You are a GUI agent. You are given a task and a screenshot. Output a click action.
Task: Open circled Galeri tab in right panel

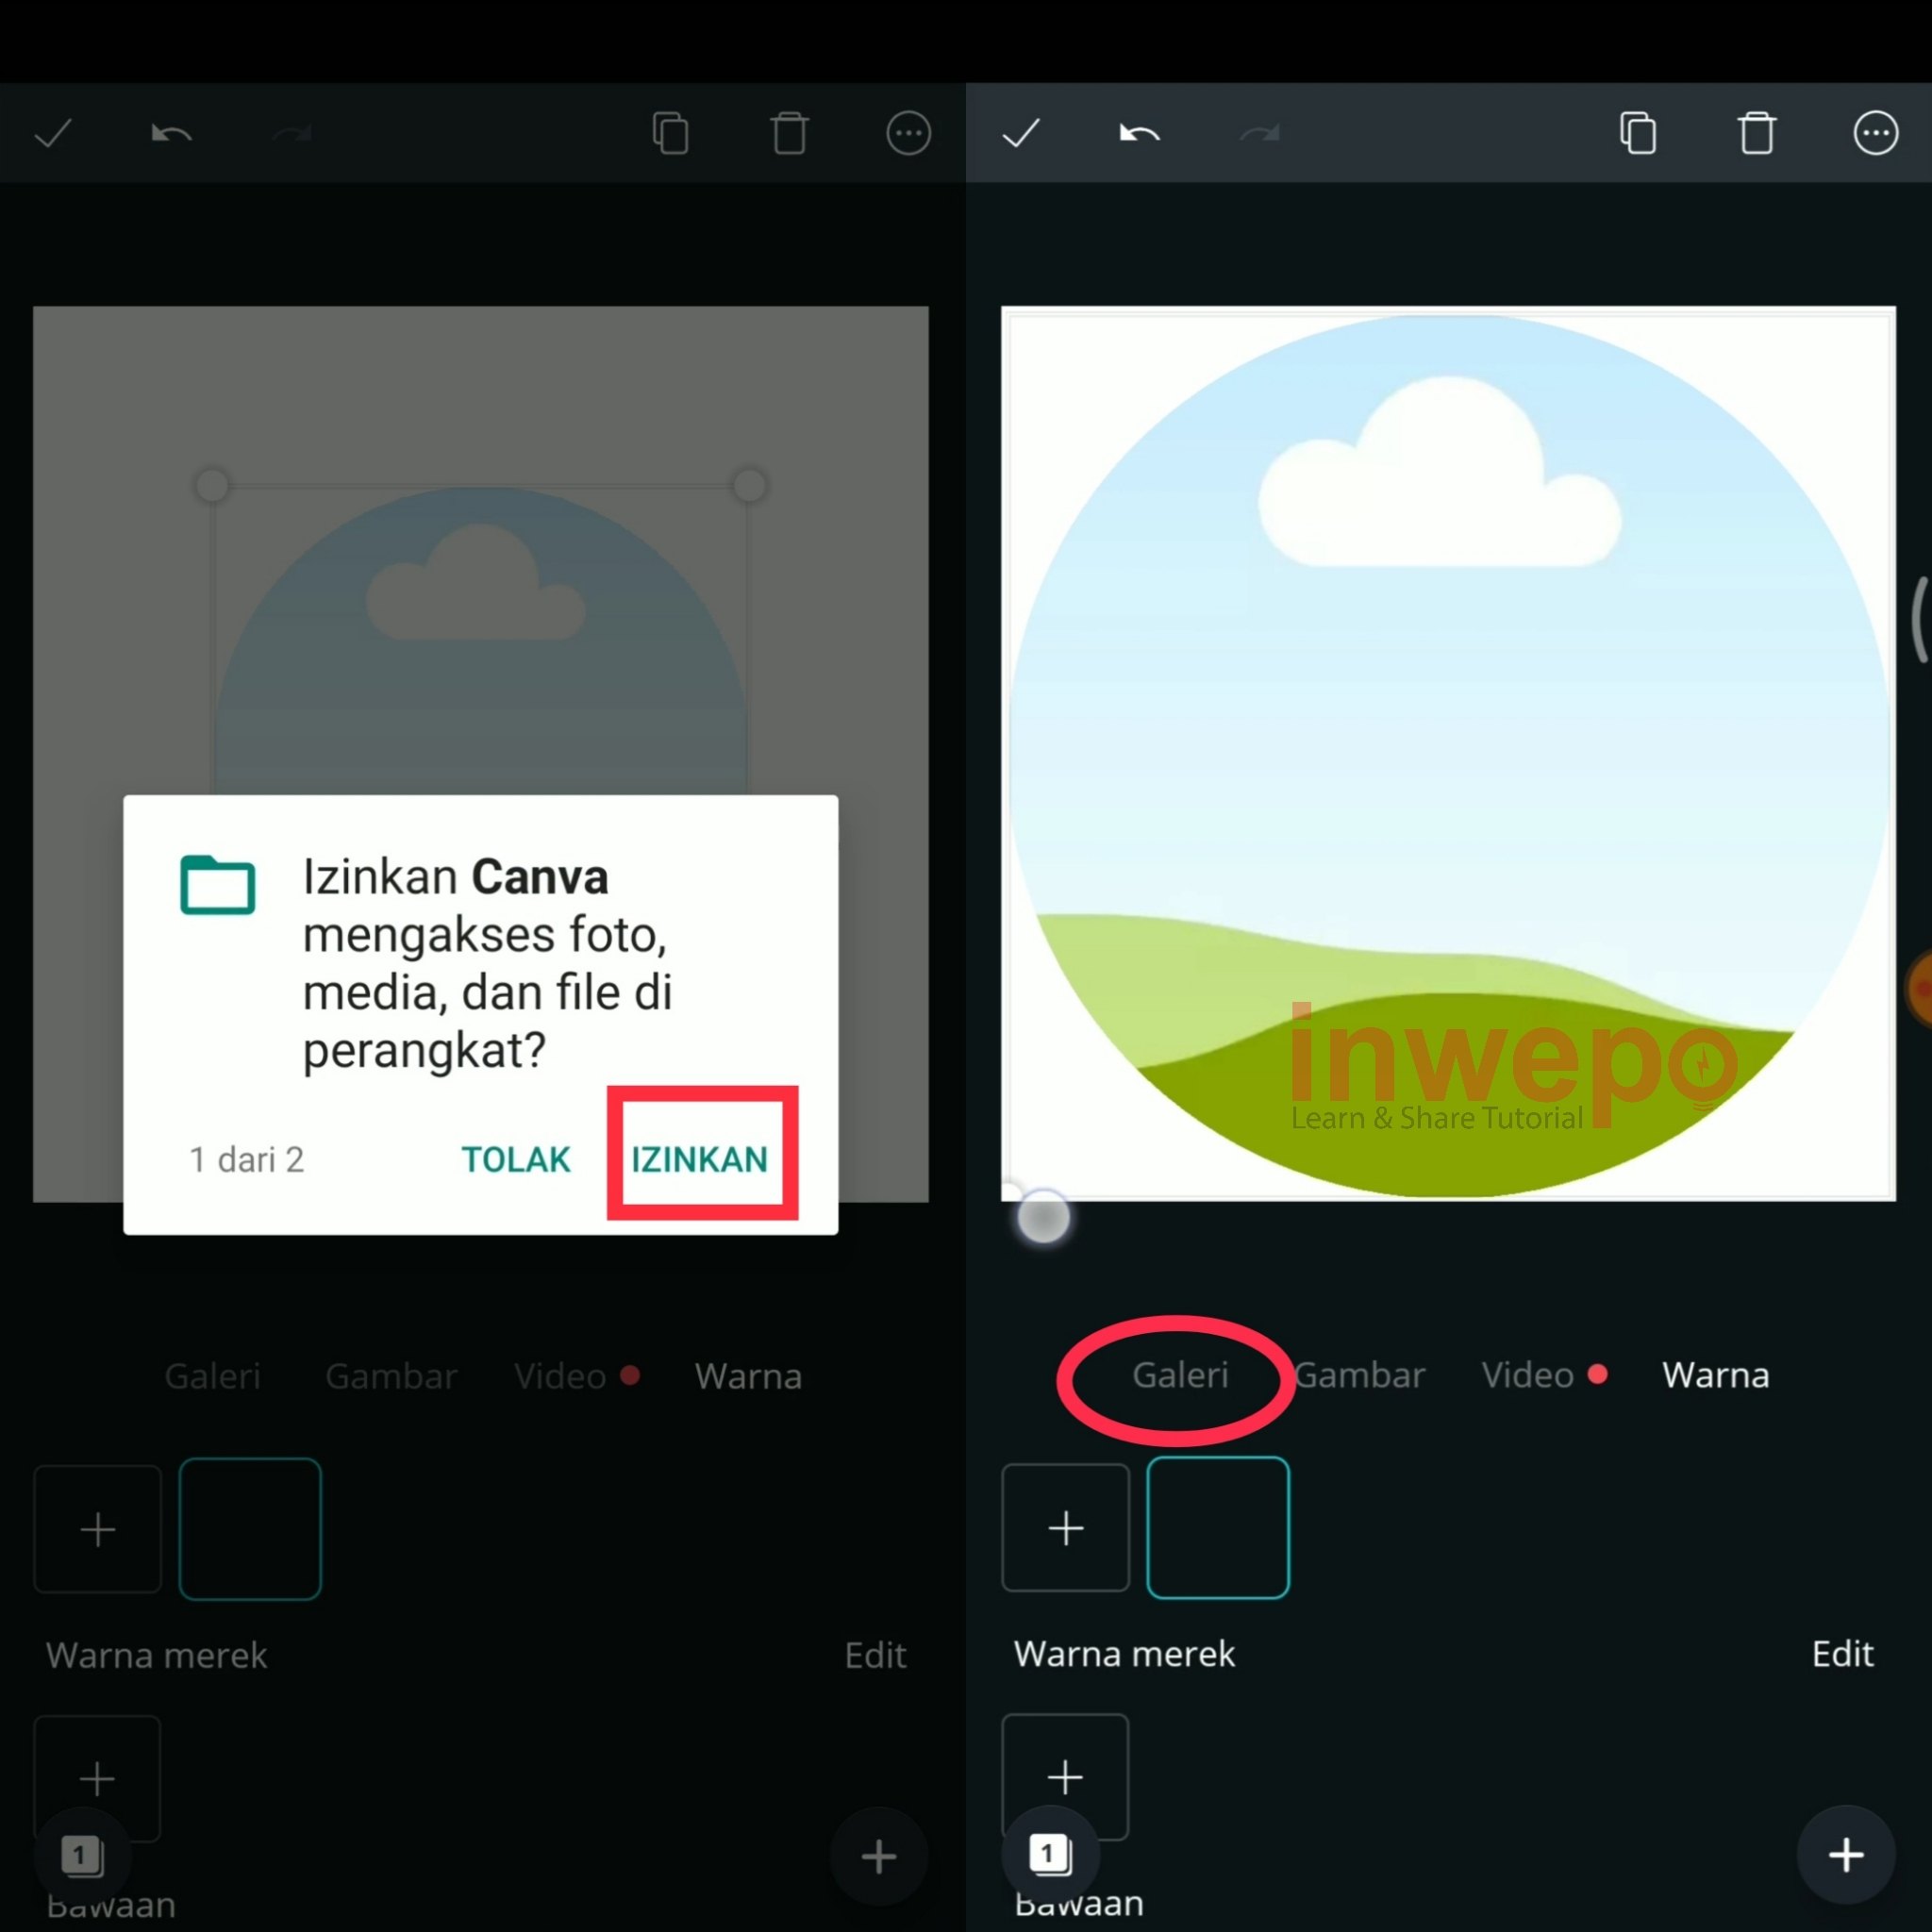(x=1180, y=1376)
